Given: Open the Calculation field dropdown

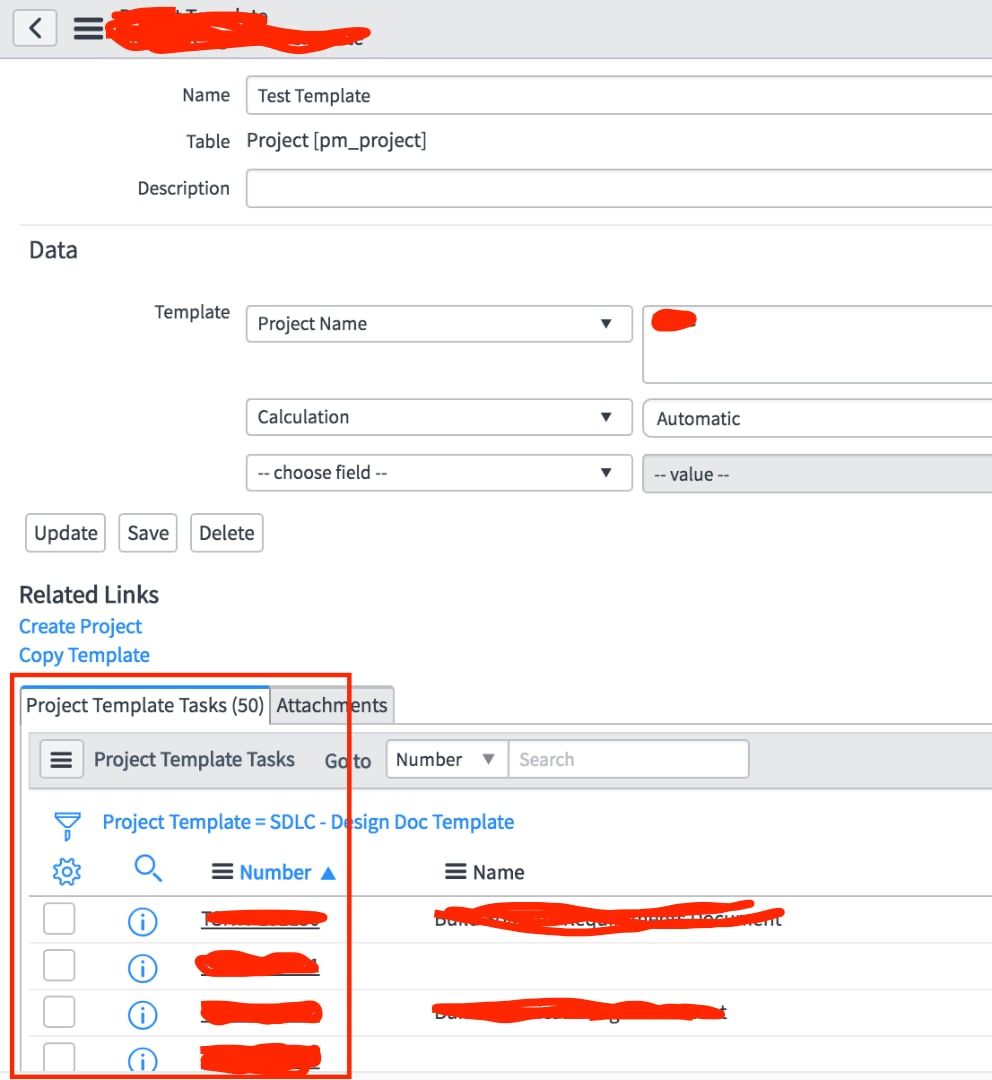Looking at the screenshot, I should (x=438, y=417).
